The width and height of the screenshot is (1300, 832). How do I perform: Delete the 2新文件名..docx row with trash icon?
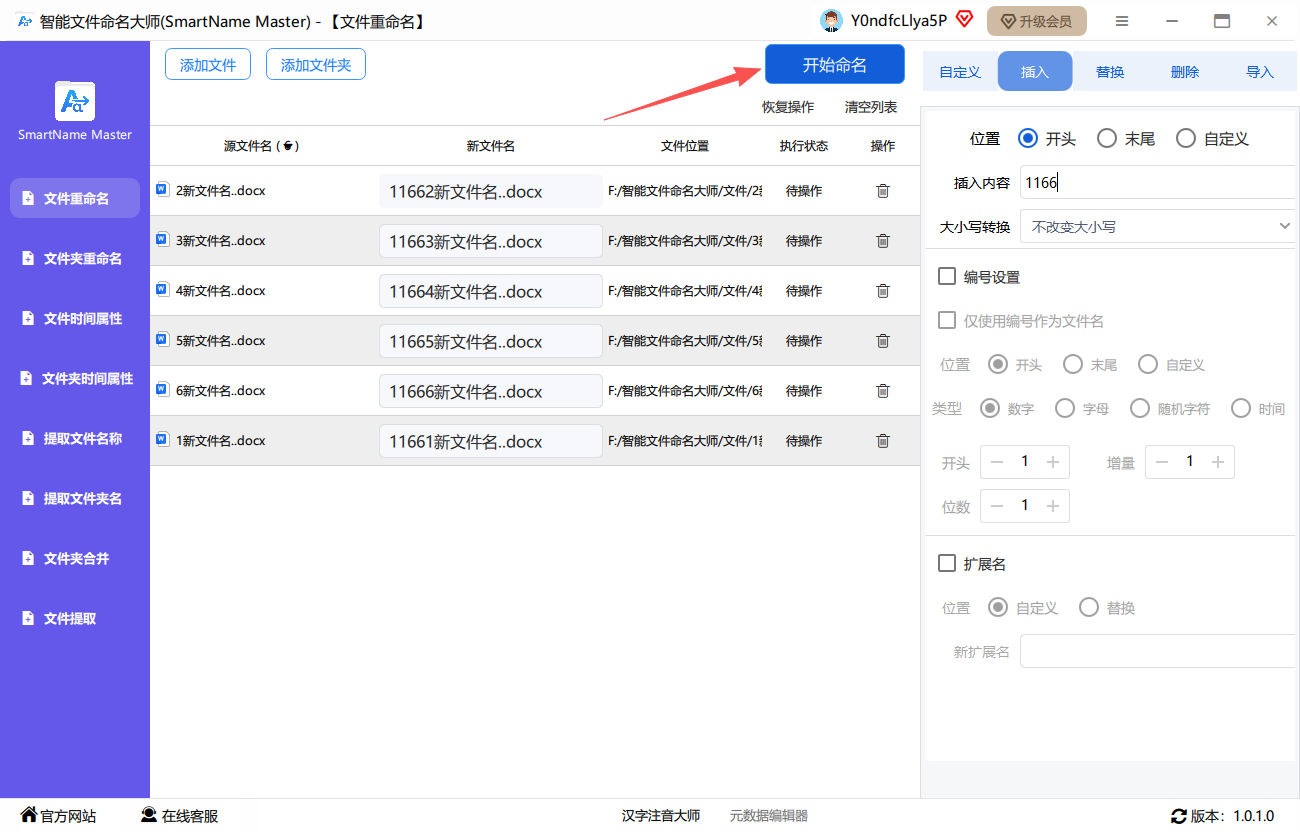coord(882,191)
